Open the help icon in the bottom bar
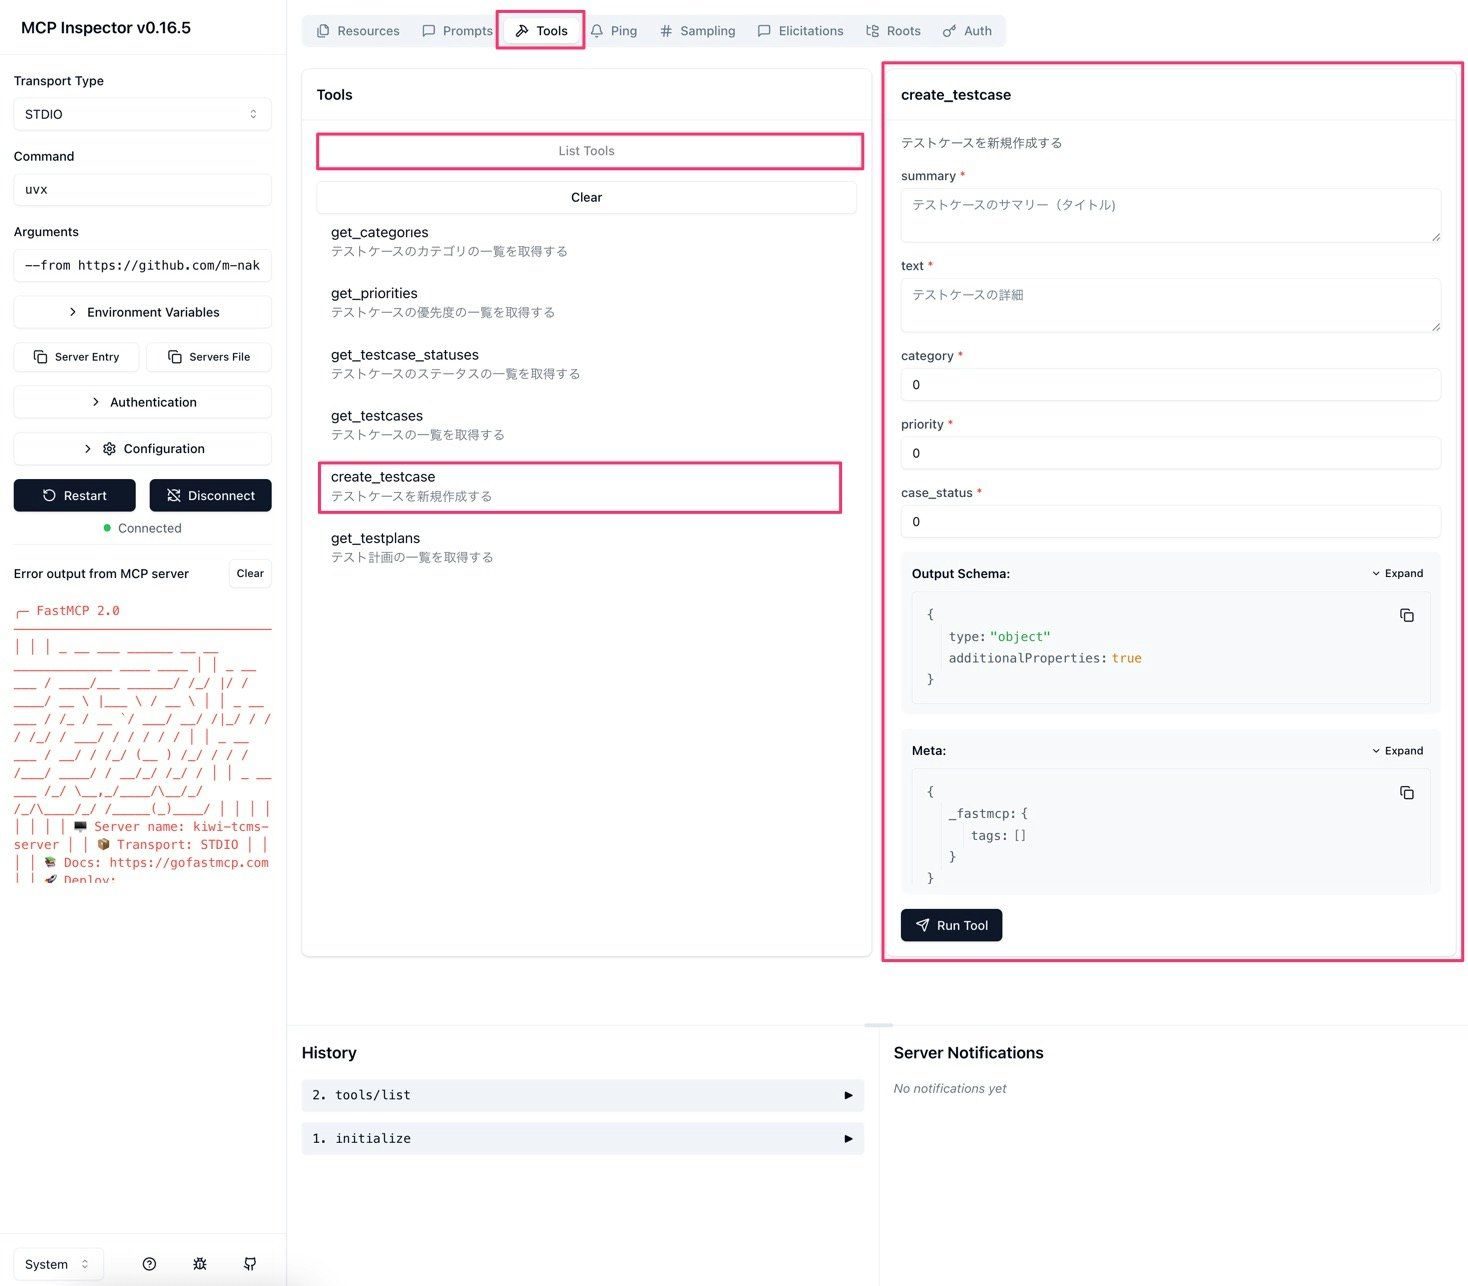Image resolution: width=1468 pixels, height=1286 pixels. (x=149, y=1264)
